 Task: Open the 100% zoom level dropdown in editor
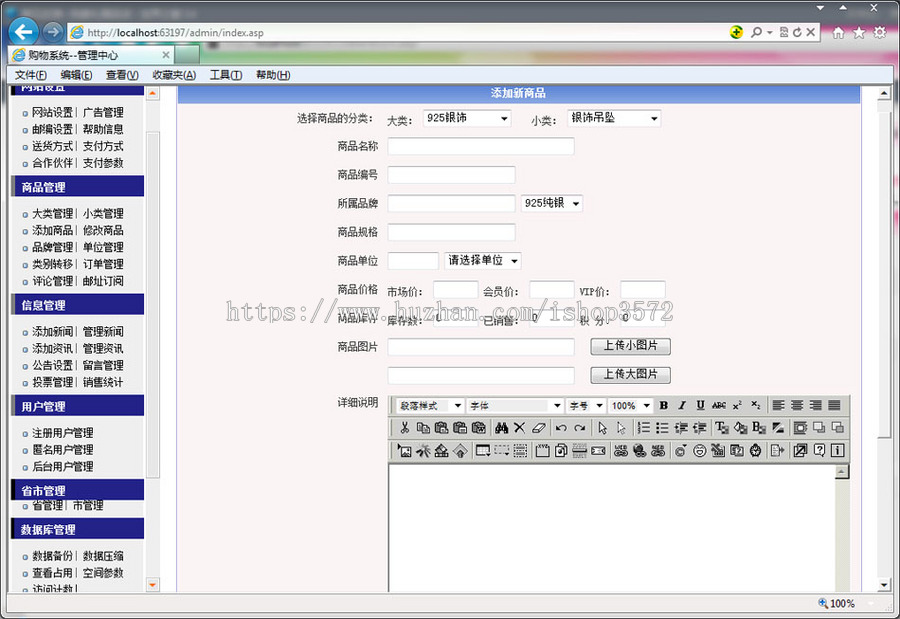[630, 406]
